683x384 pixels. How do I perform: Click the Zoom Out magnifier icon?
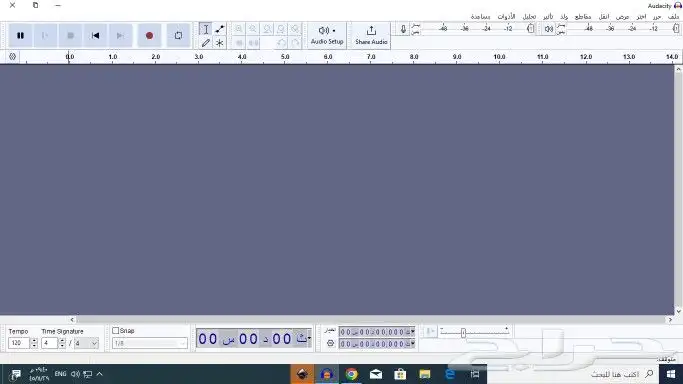click(x=253, y=29)
